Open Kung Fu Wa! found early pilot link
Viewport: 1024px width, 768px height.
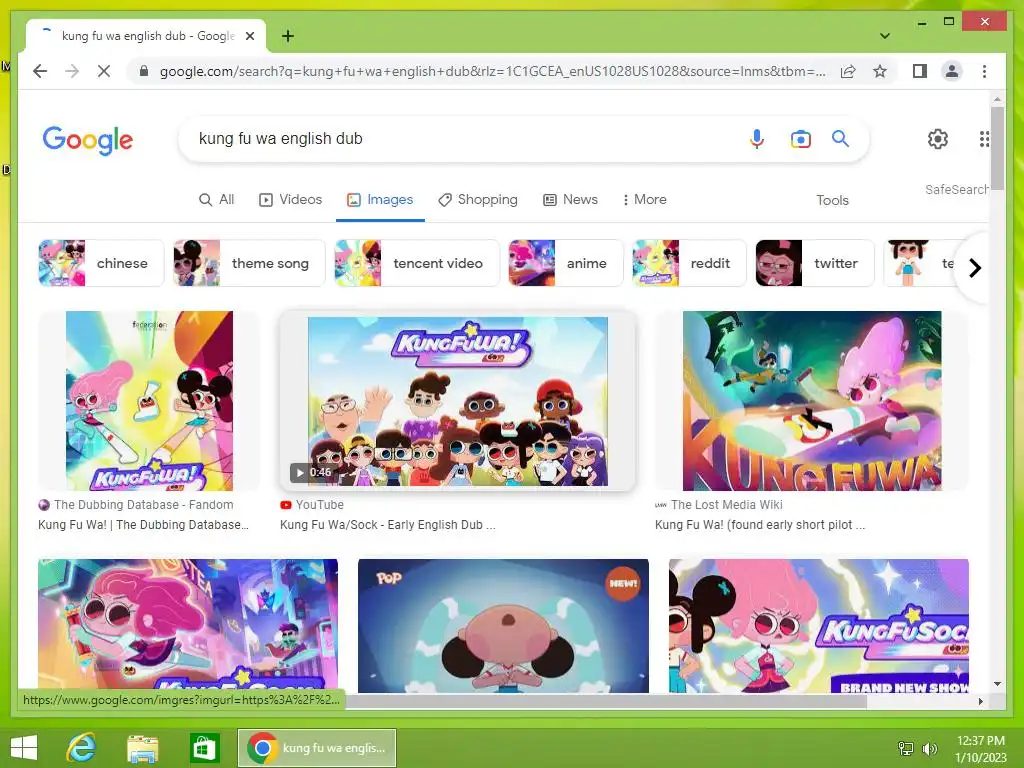[760, 525]
